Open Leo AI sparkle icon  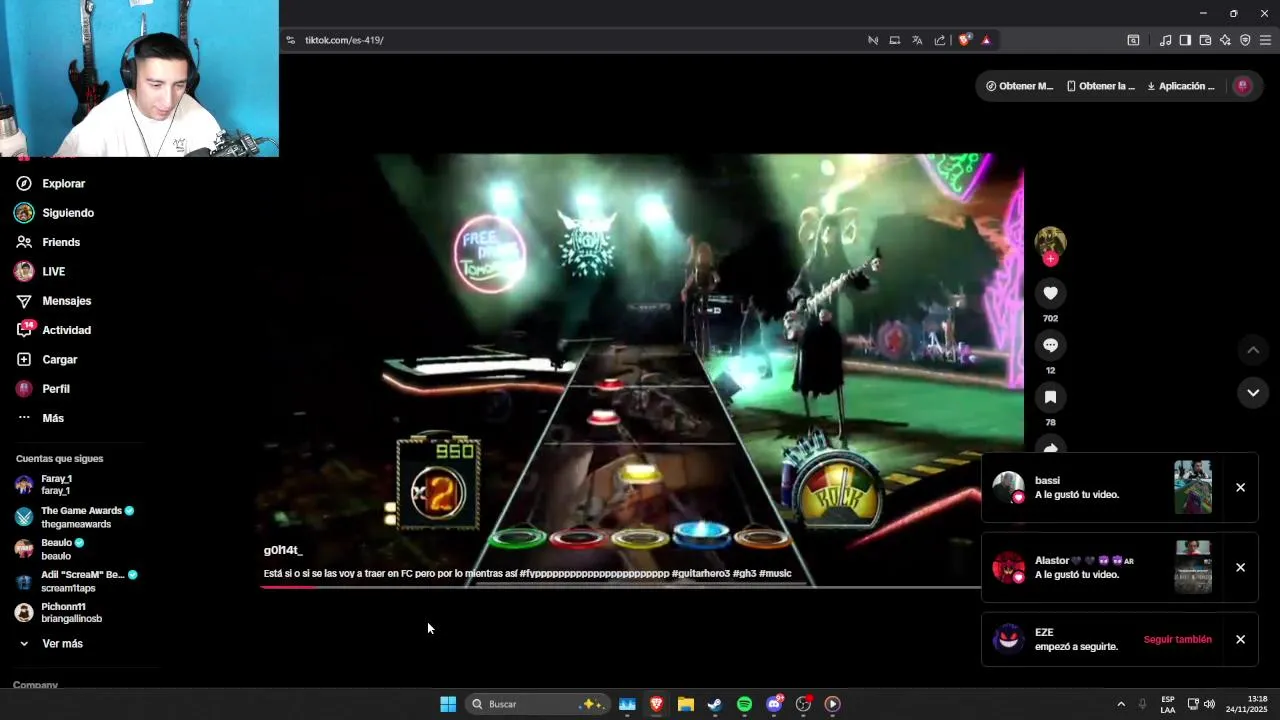coord(1225,40)
